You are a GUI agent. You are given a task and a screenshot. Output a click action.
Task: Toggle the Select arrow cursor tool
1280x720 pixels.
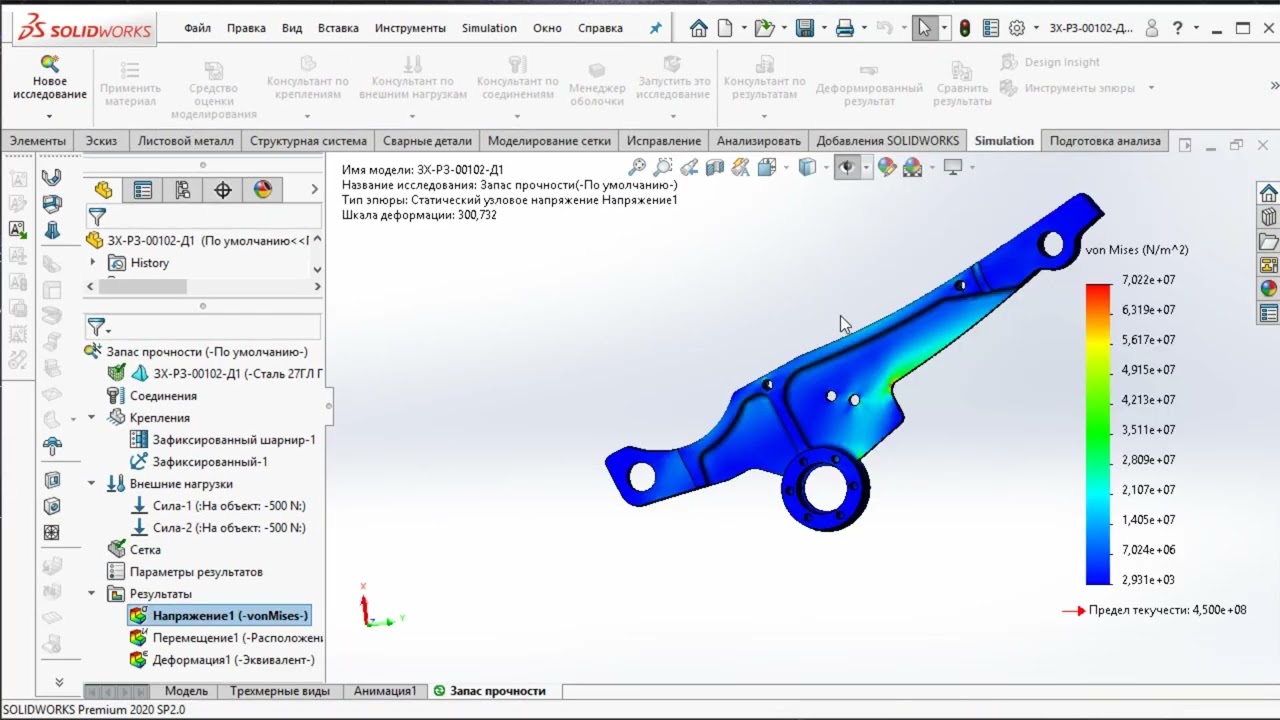[924, 28]
